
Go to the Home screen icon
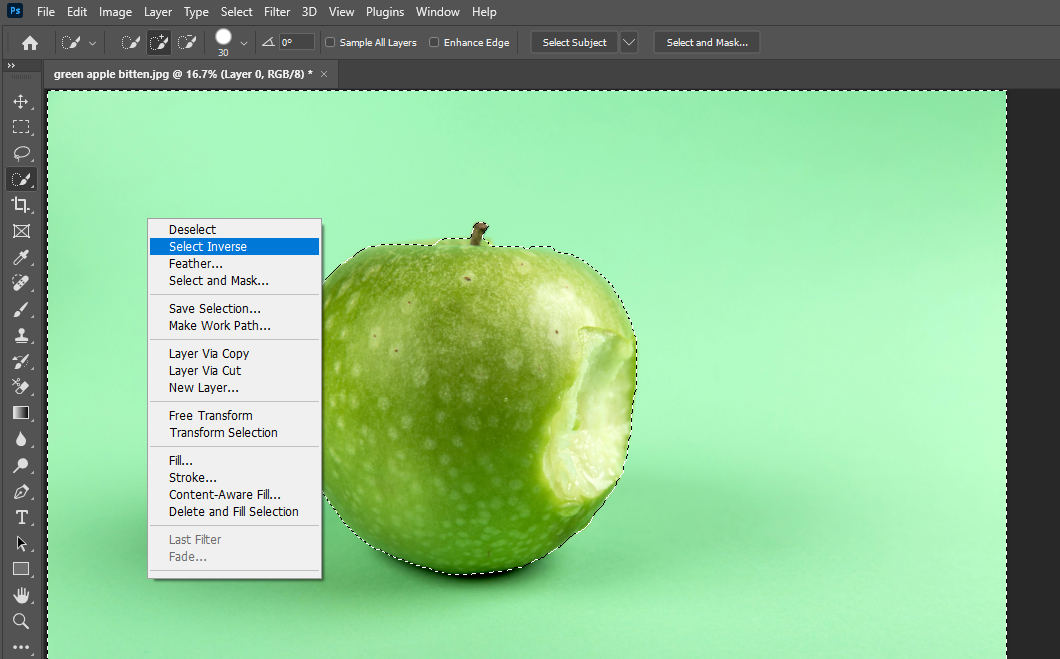tap(30, 43)
